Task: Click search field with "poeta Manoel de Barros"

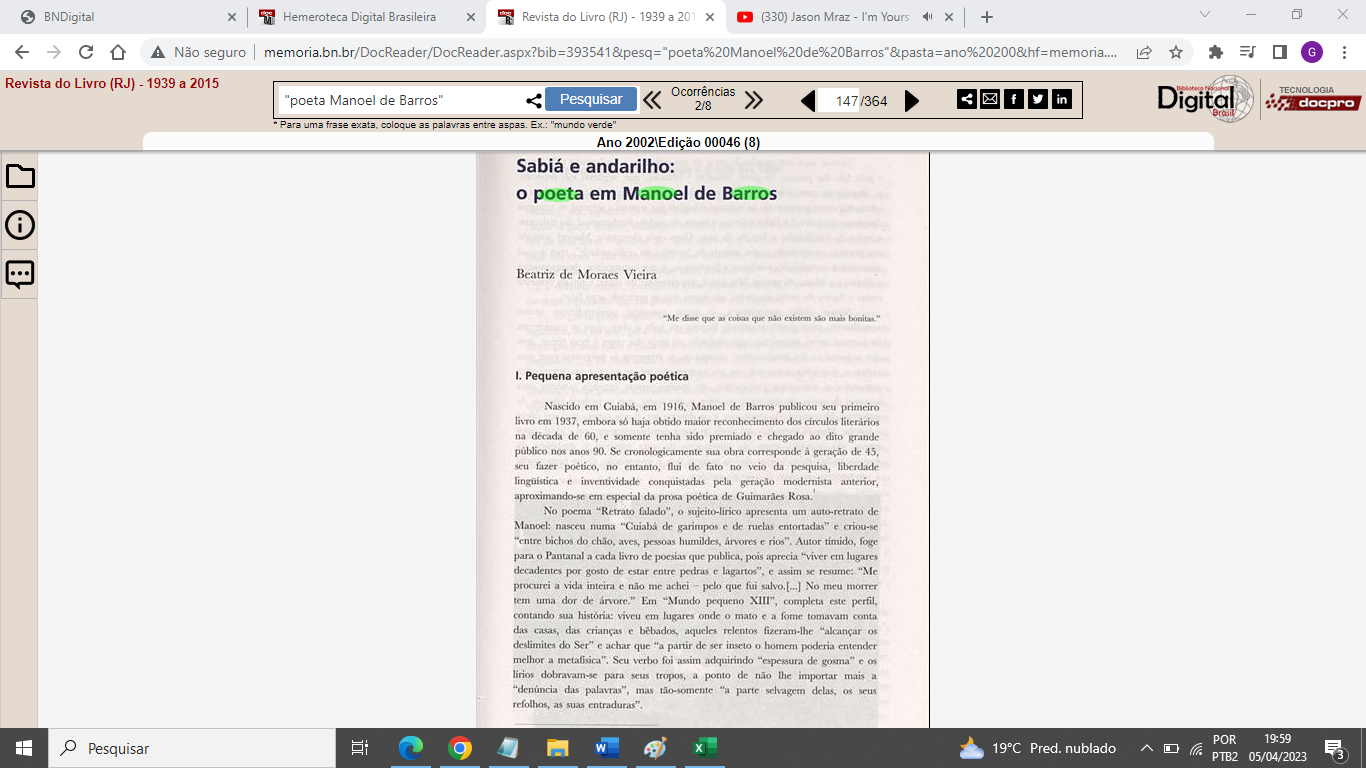Action: tap(400, 100)
